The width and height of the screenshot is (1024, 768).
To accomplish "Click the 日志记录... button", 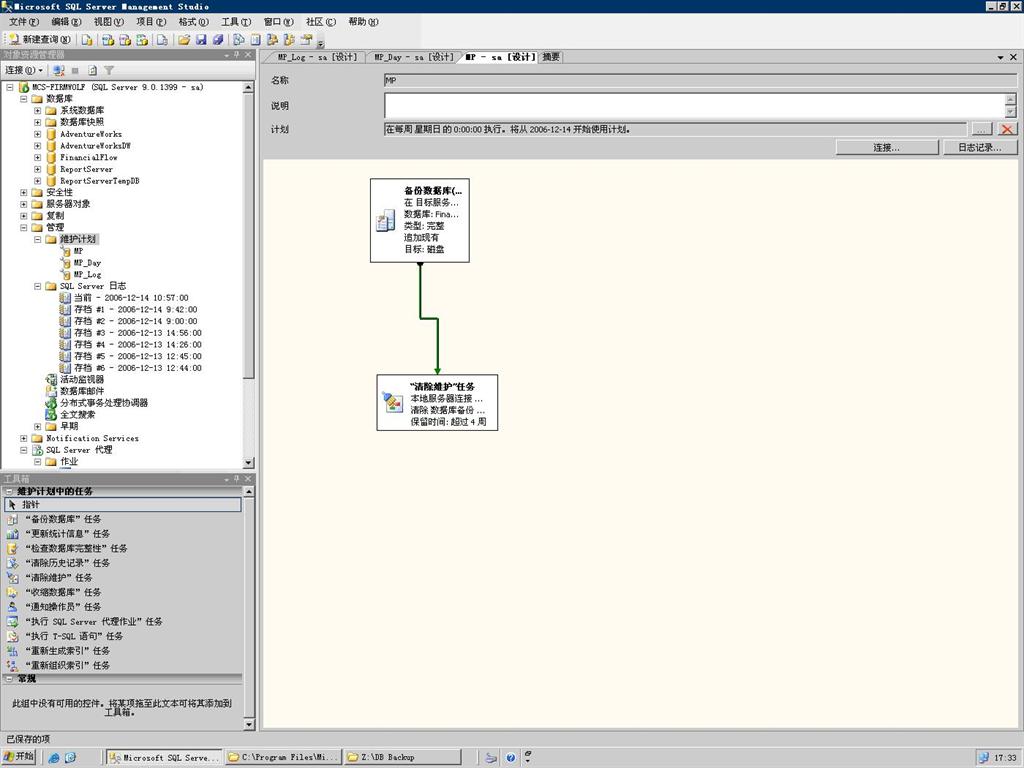I will [x=980, y=148].
